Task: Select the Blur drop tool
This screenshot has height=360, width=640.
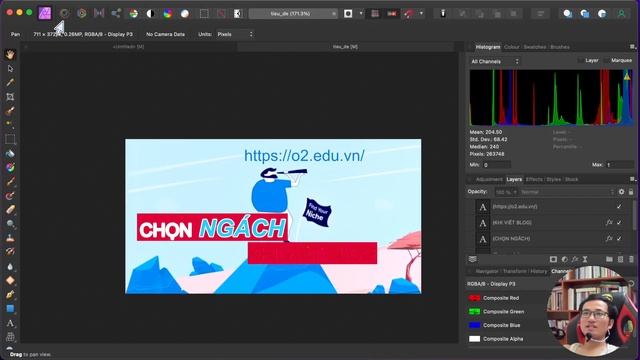Action: pyautogui.click(x=10, y=267)
